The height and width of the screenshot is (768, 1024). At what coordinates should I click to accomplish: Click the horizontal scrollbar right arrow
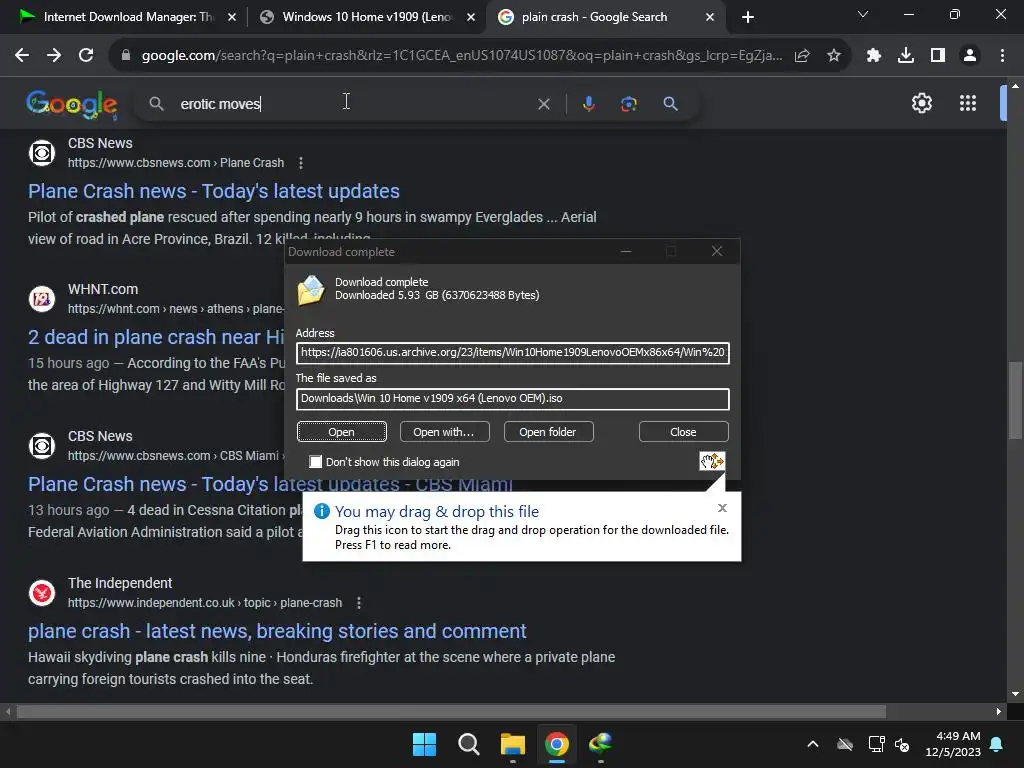(x=998, y=711)
